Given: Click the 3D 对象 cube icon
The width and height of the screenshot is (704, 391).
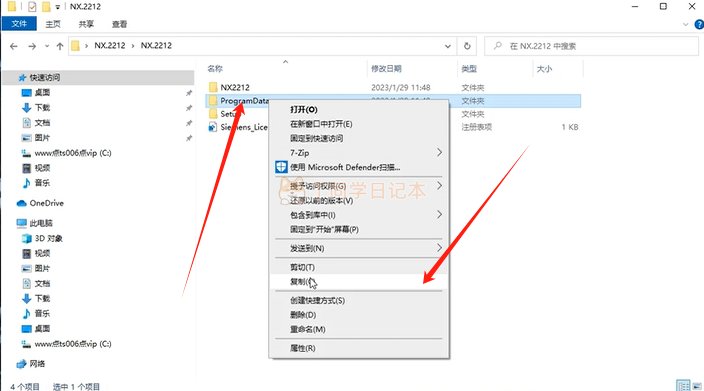Looking at the screenshot, I should (26, 238).
